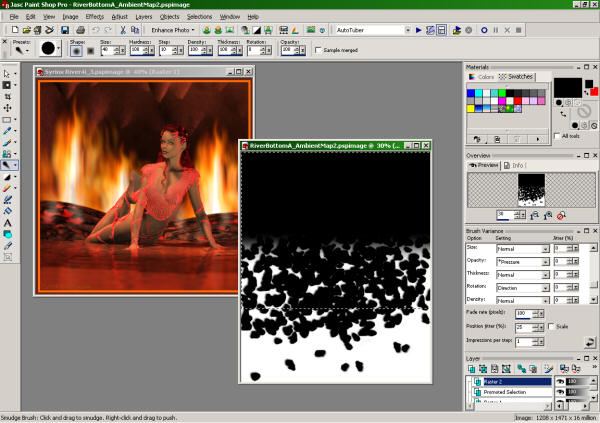The image size is (600, 423).
Task: Open the Opacity variance Pressure dropdown
Action: (545, 262)
